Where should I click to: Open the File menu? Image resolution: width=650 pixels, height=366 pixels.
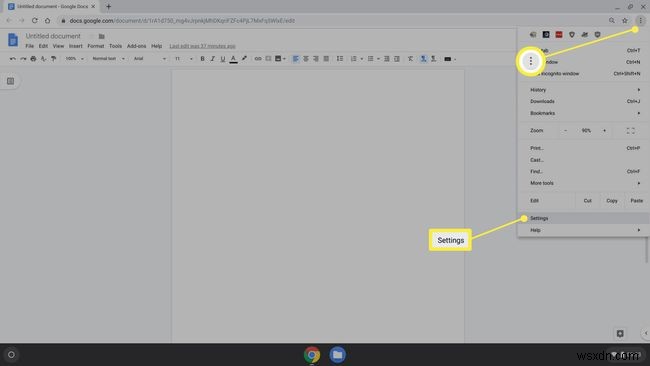point(29,46)
